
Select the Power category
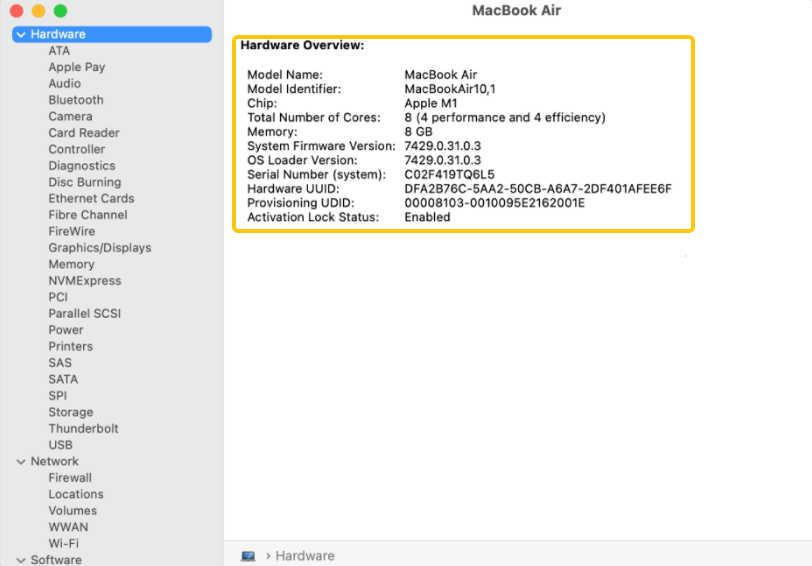66,330
